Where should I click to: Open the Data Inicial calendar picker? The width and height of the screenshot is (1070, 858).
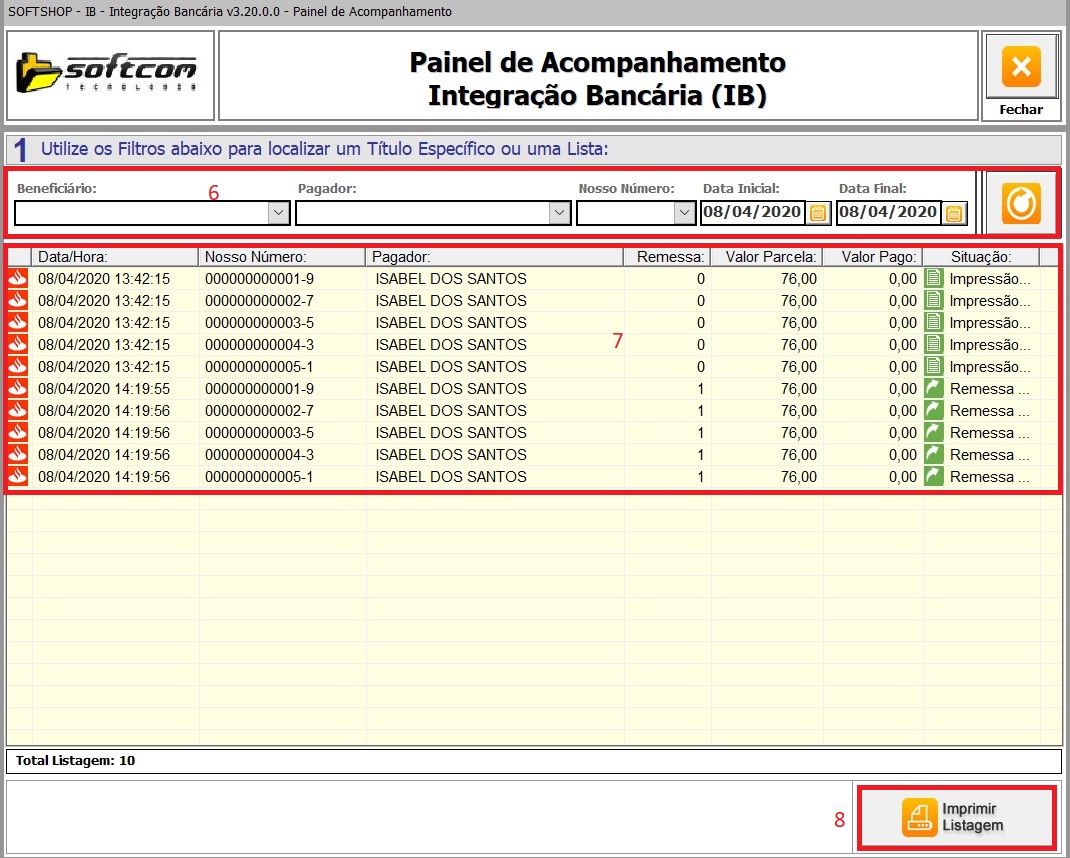819,213
